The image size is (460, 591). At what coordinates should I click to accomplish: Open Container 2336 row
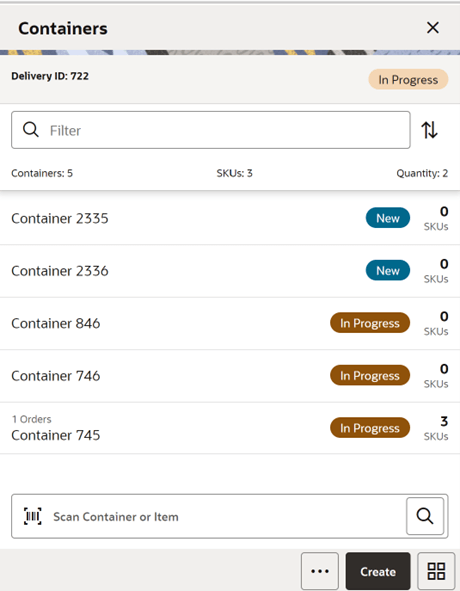tap(230, 271)
